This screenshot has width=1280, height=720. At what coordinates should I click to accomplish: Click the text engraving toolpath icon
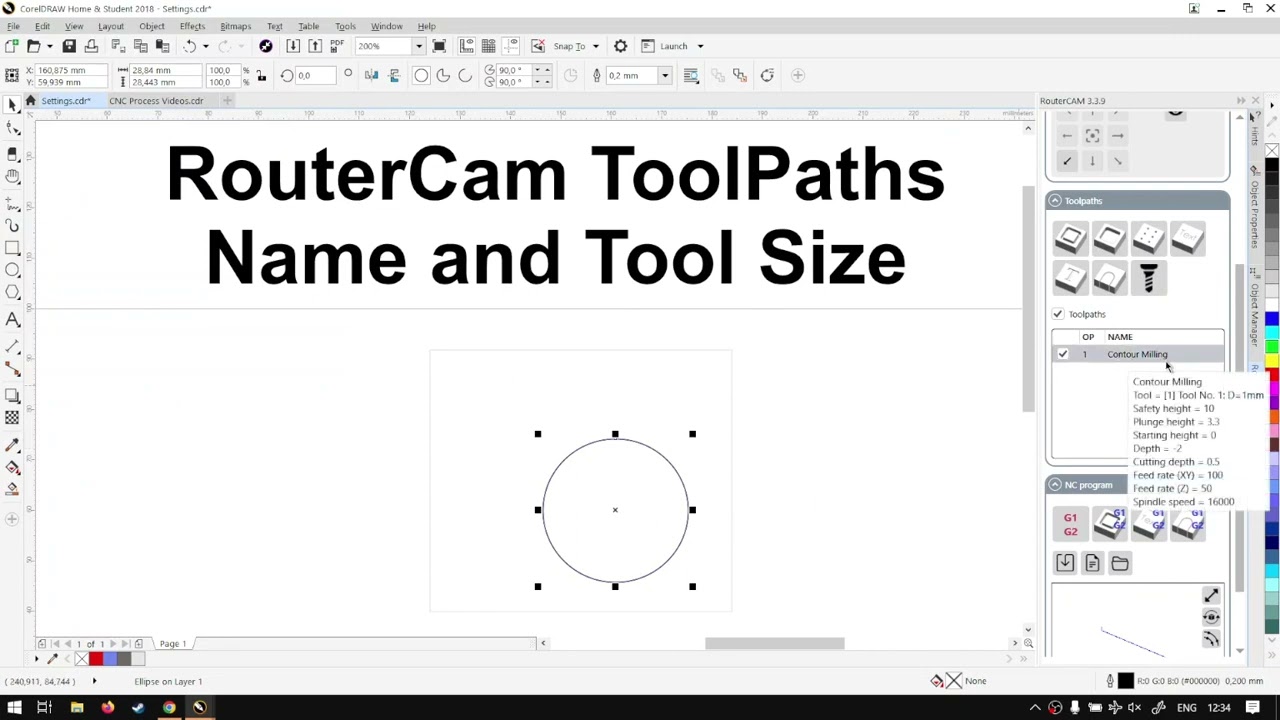[x=1188, y=238]
